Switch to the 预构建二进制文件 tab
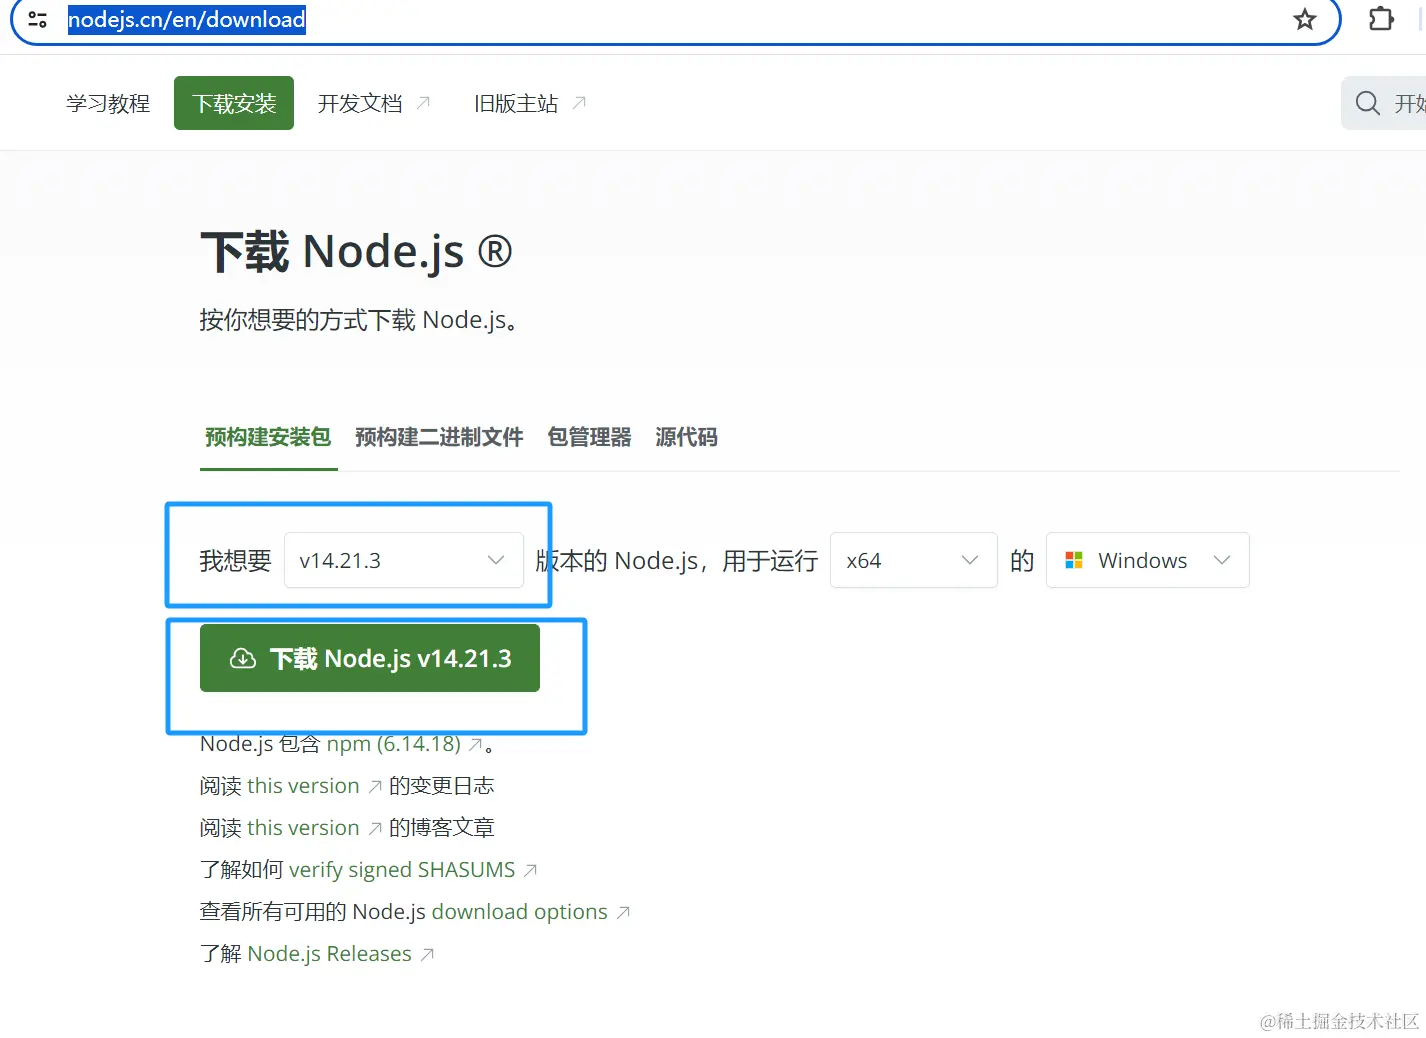The image size is (1426, 1038). click(x=439, y=437)
